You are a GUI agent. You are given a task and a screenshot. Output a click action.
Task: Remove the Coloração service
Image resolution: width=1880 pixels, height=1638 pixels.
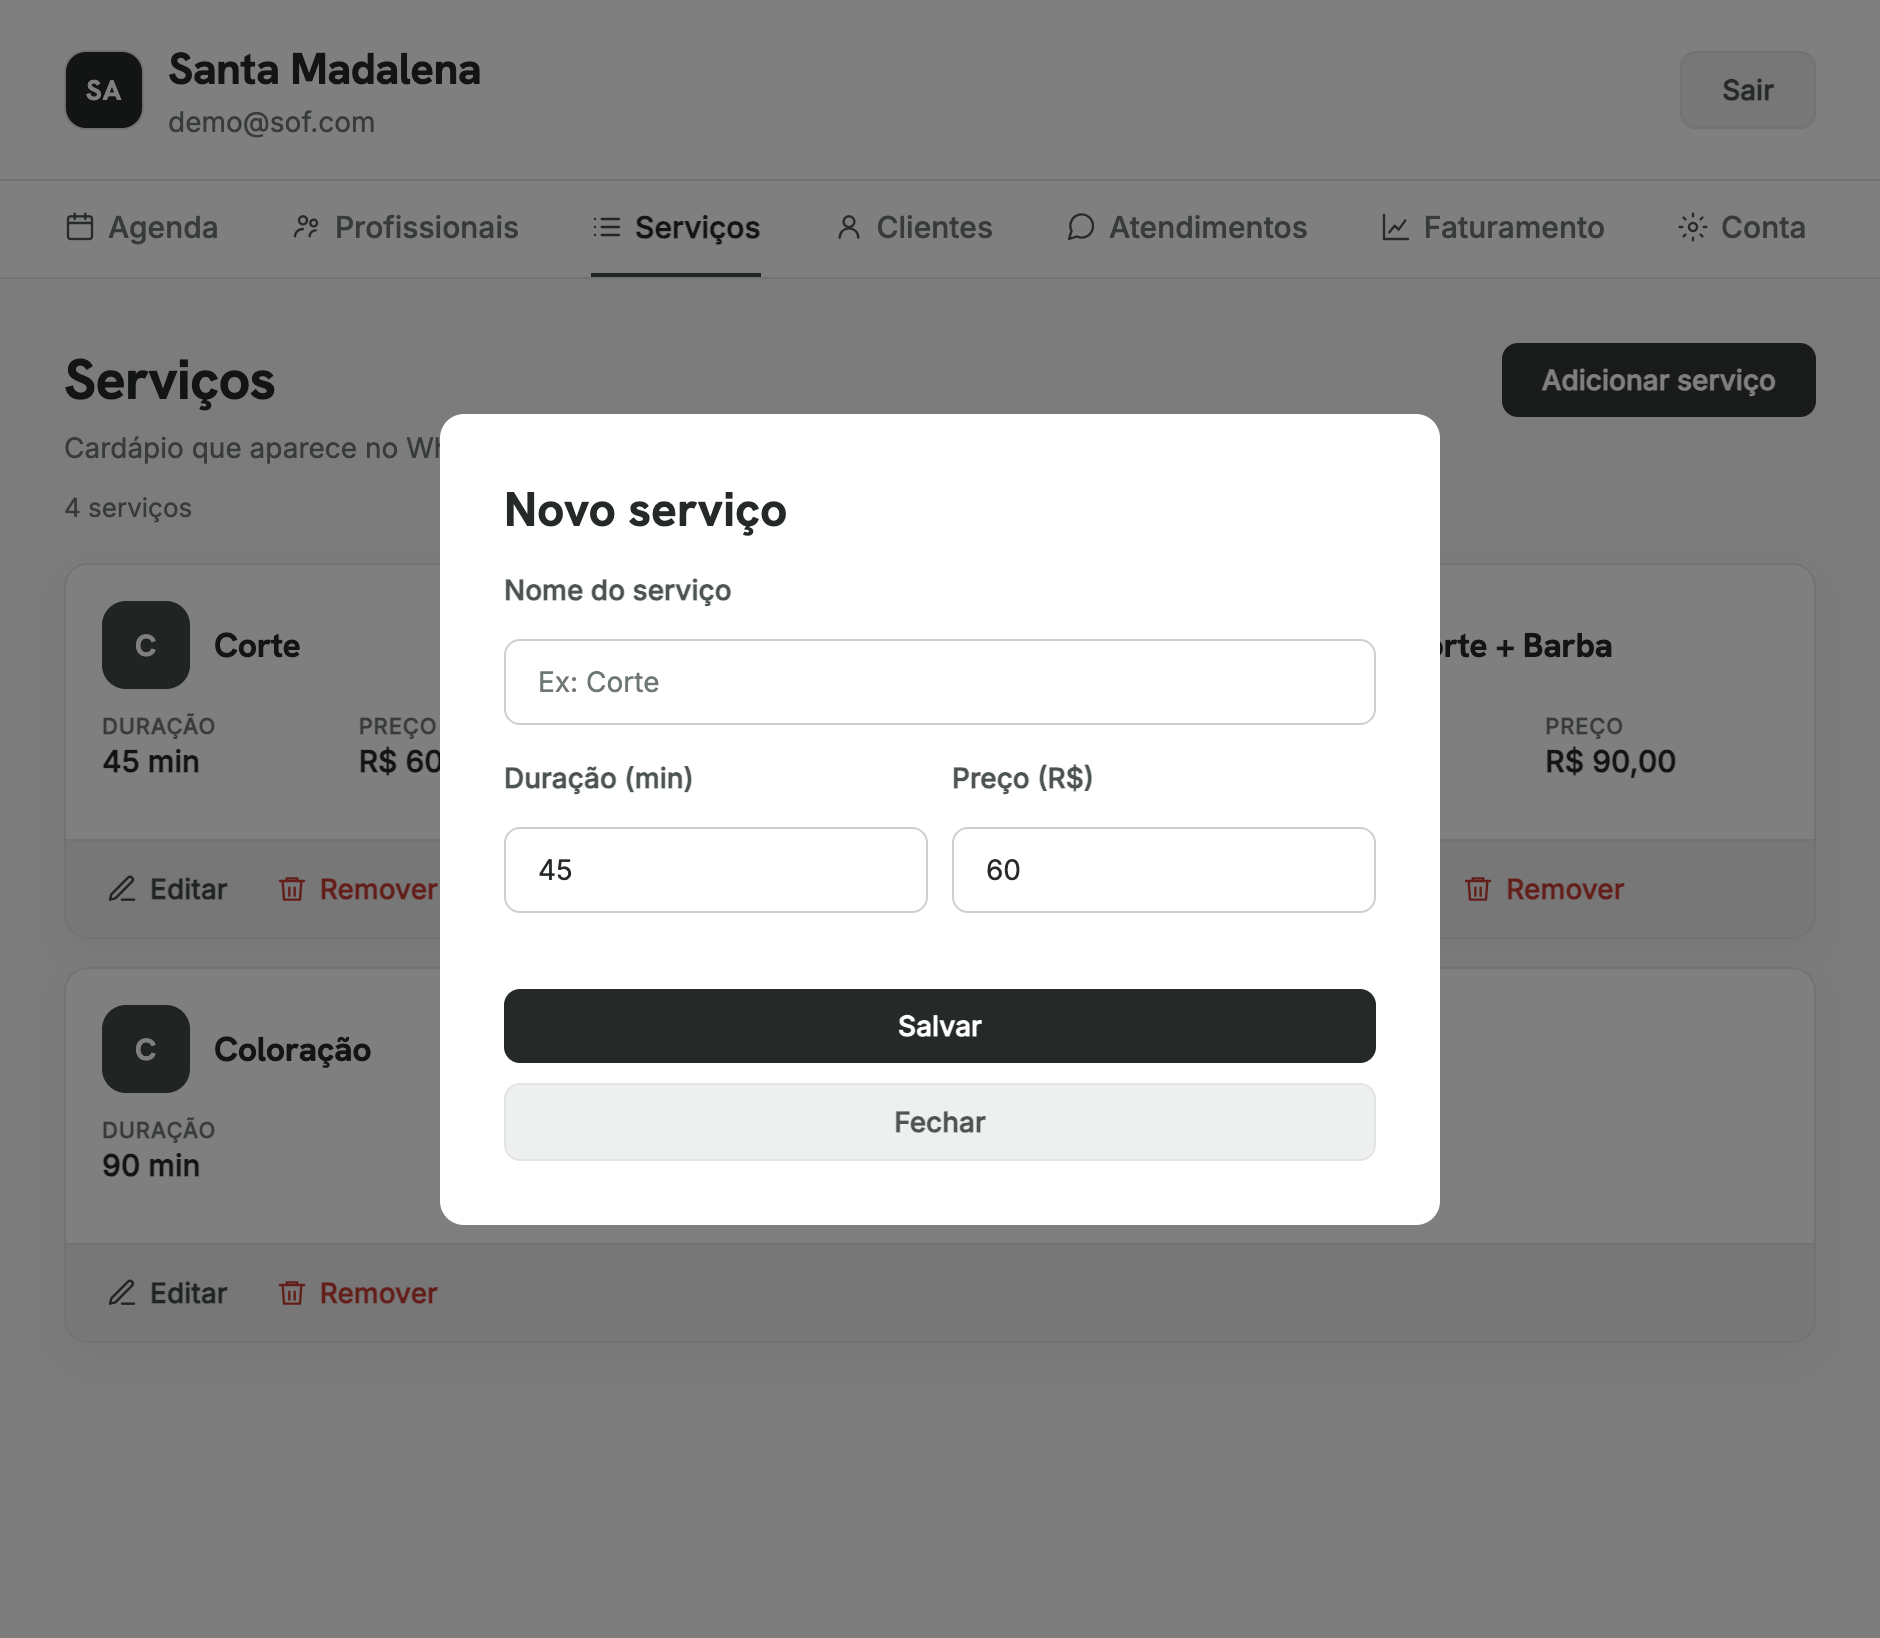pos(358,1293)
